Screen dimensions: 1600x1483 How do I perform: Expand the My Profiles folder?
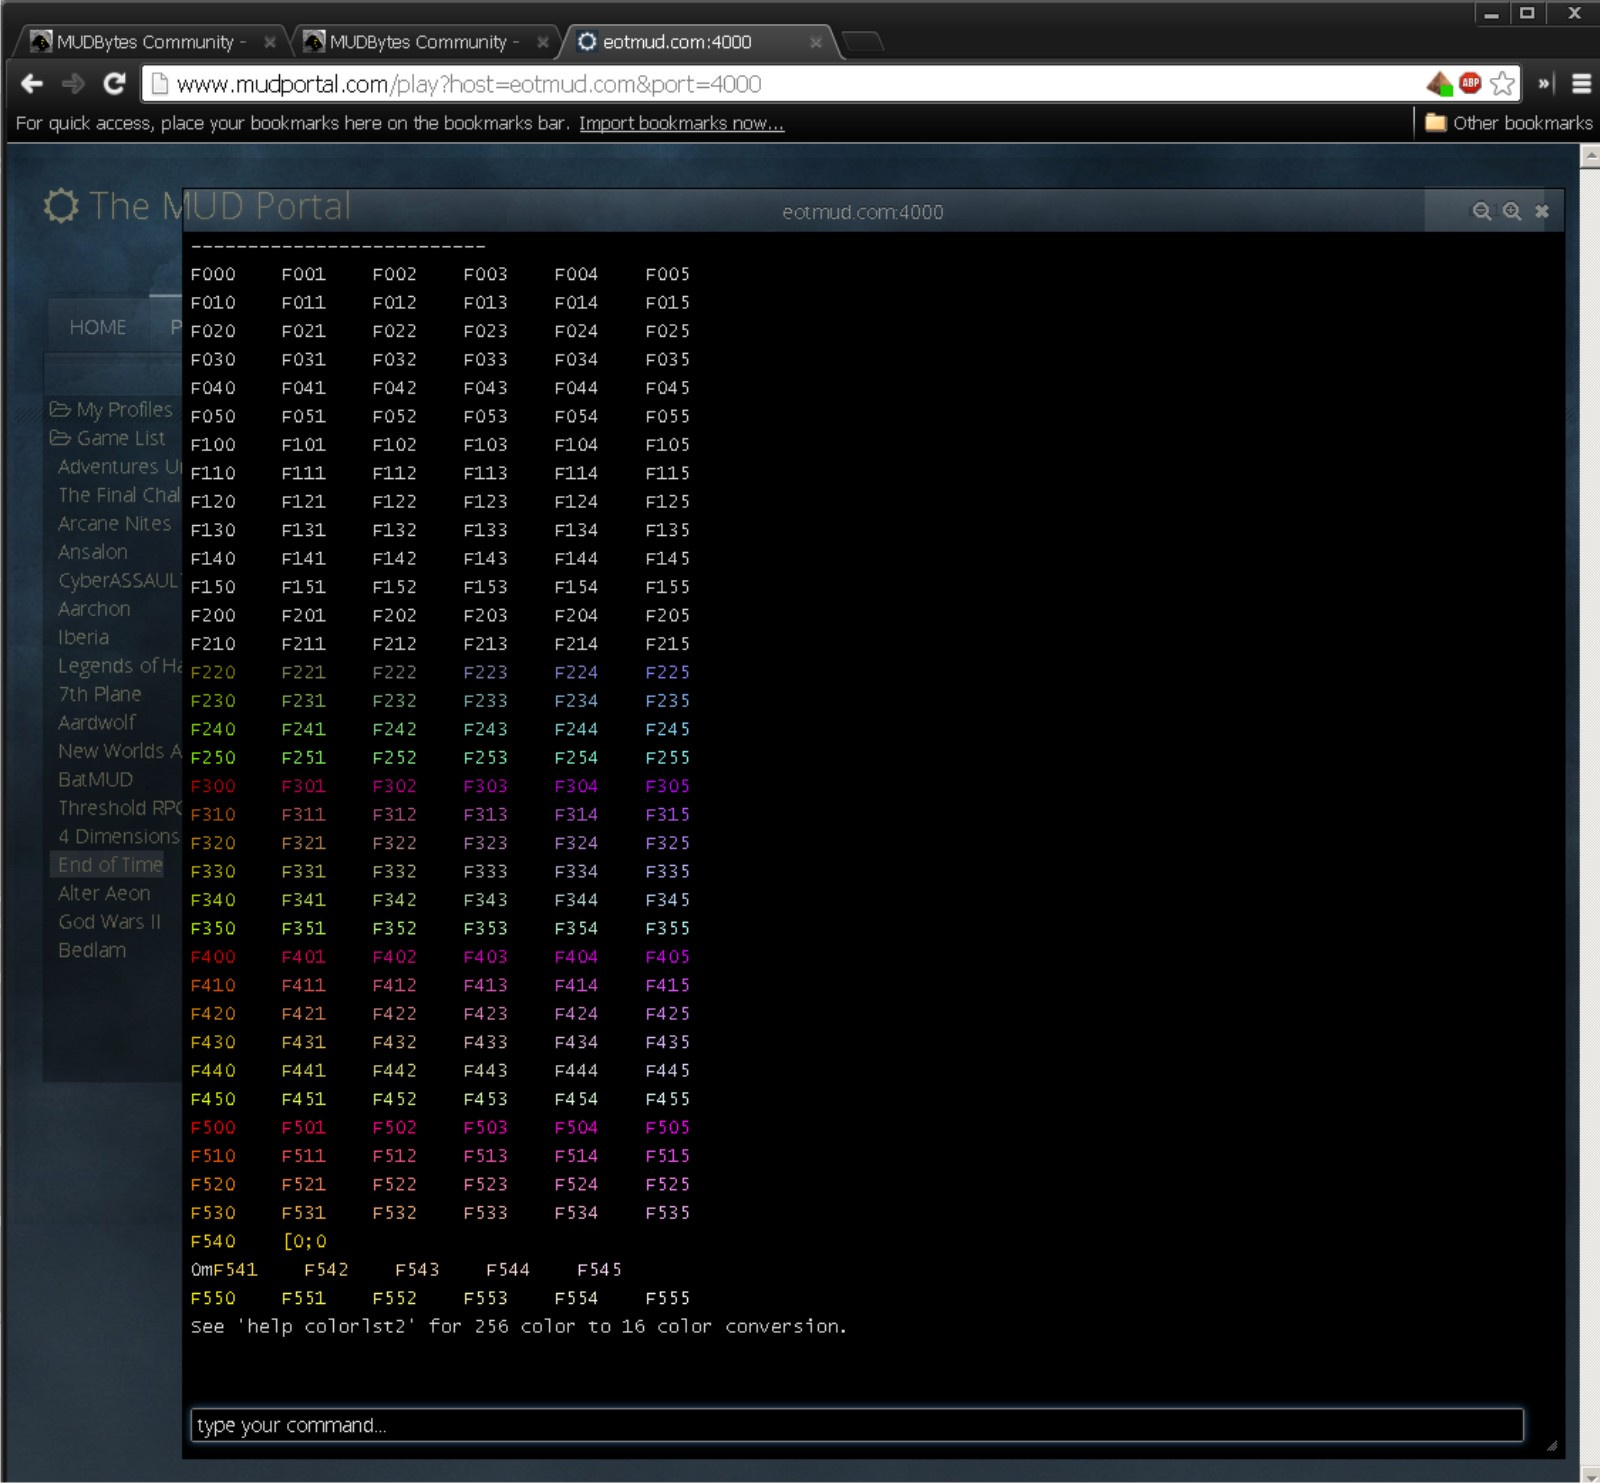[x=111, y=409]
